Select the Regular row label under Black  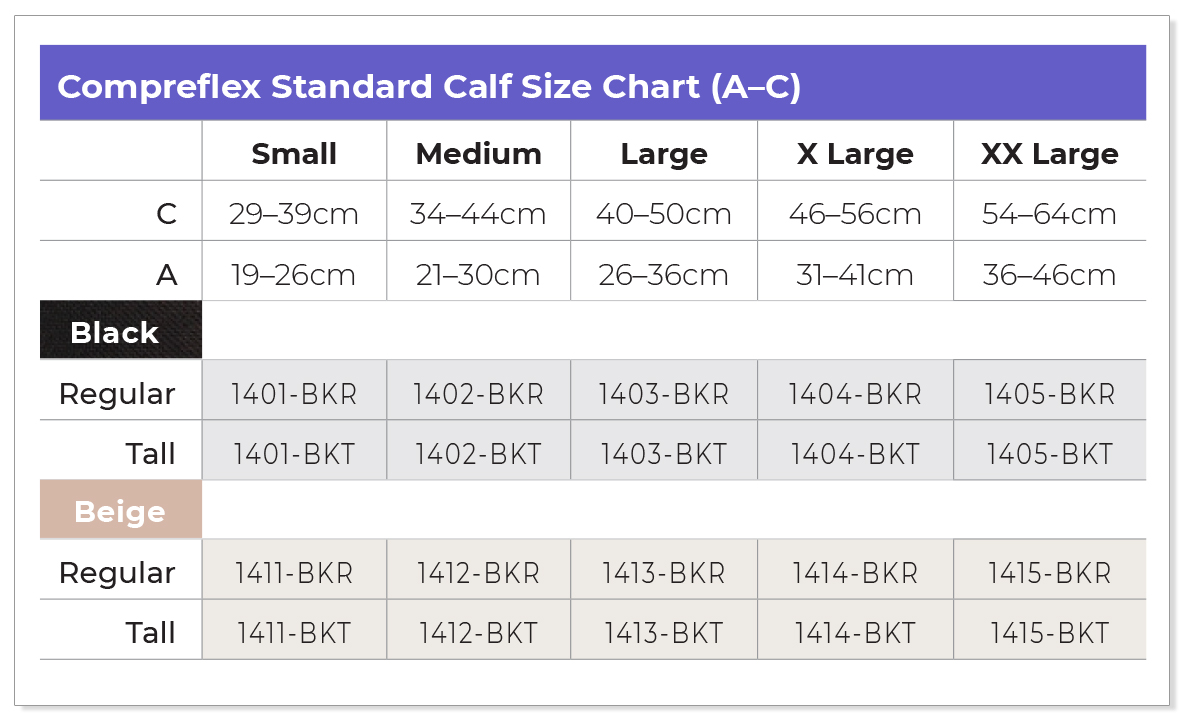117,395
